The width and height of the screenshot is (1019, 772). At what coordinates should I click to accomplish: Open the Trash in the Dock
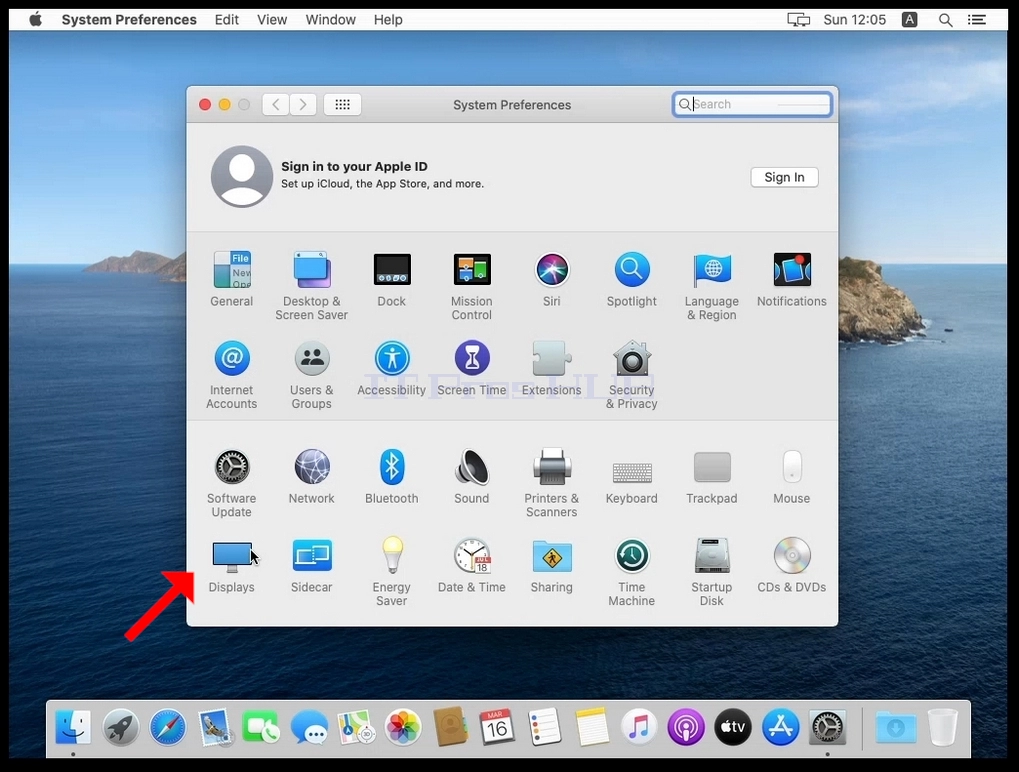click(x=943, y=727)
